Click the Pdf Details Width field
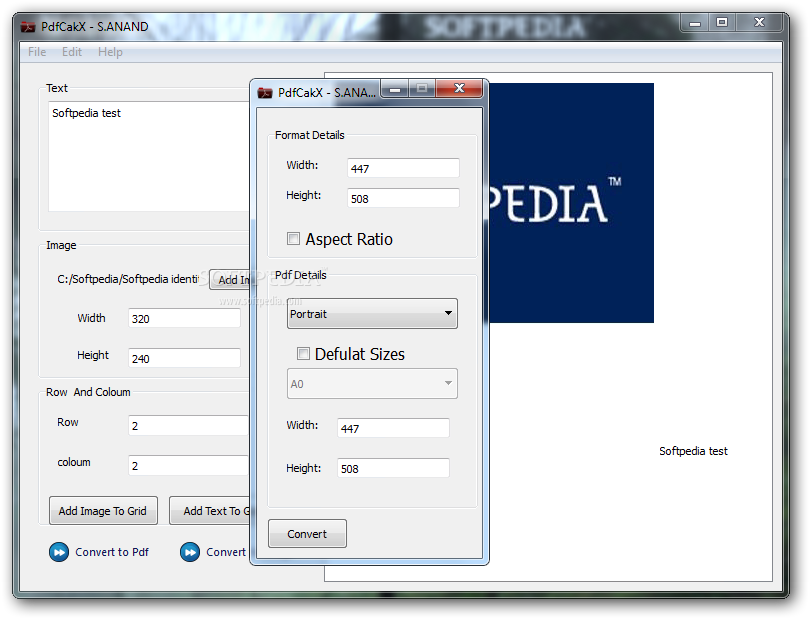Screen dimensions: 810x619 pyautogui.click(x=393, y=428)
